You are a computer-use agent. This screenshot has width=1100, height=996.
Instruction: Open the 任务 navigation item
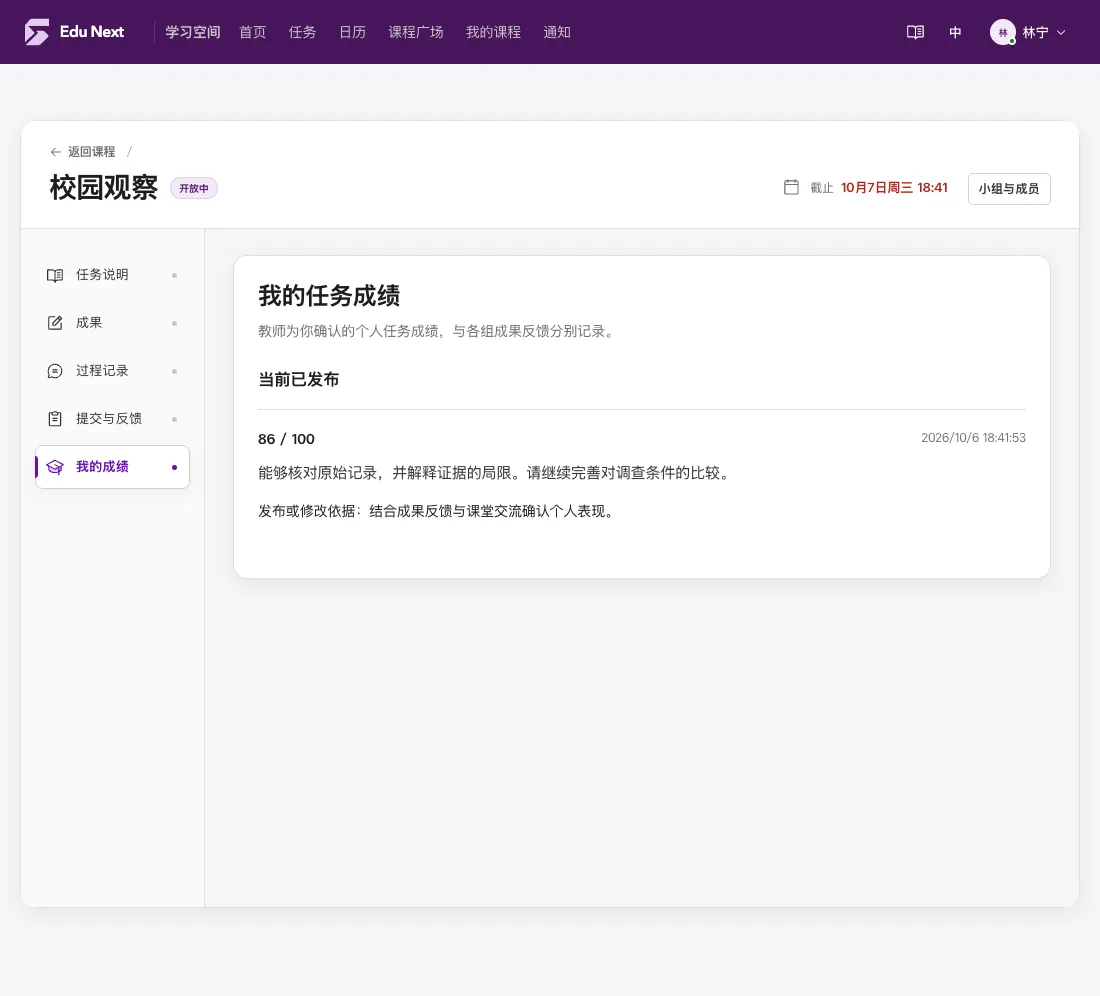302,32
